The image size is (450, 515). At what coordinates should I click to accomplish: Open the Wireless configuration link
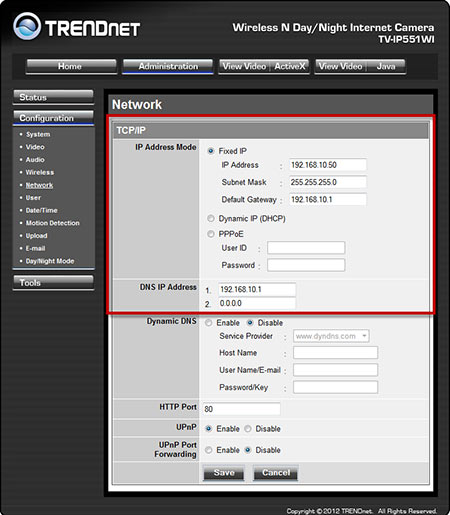[40, 172]
